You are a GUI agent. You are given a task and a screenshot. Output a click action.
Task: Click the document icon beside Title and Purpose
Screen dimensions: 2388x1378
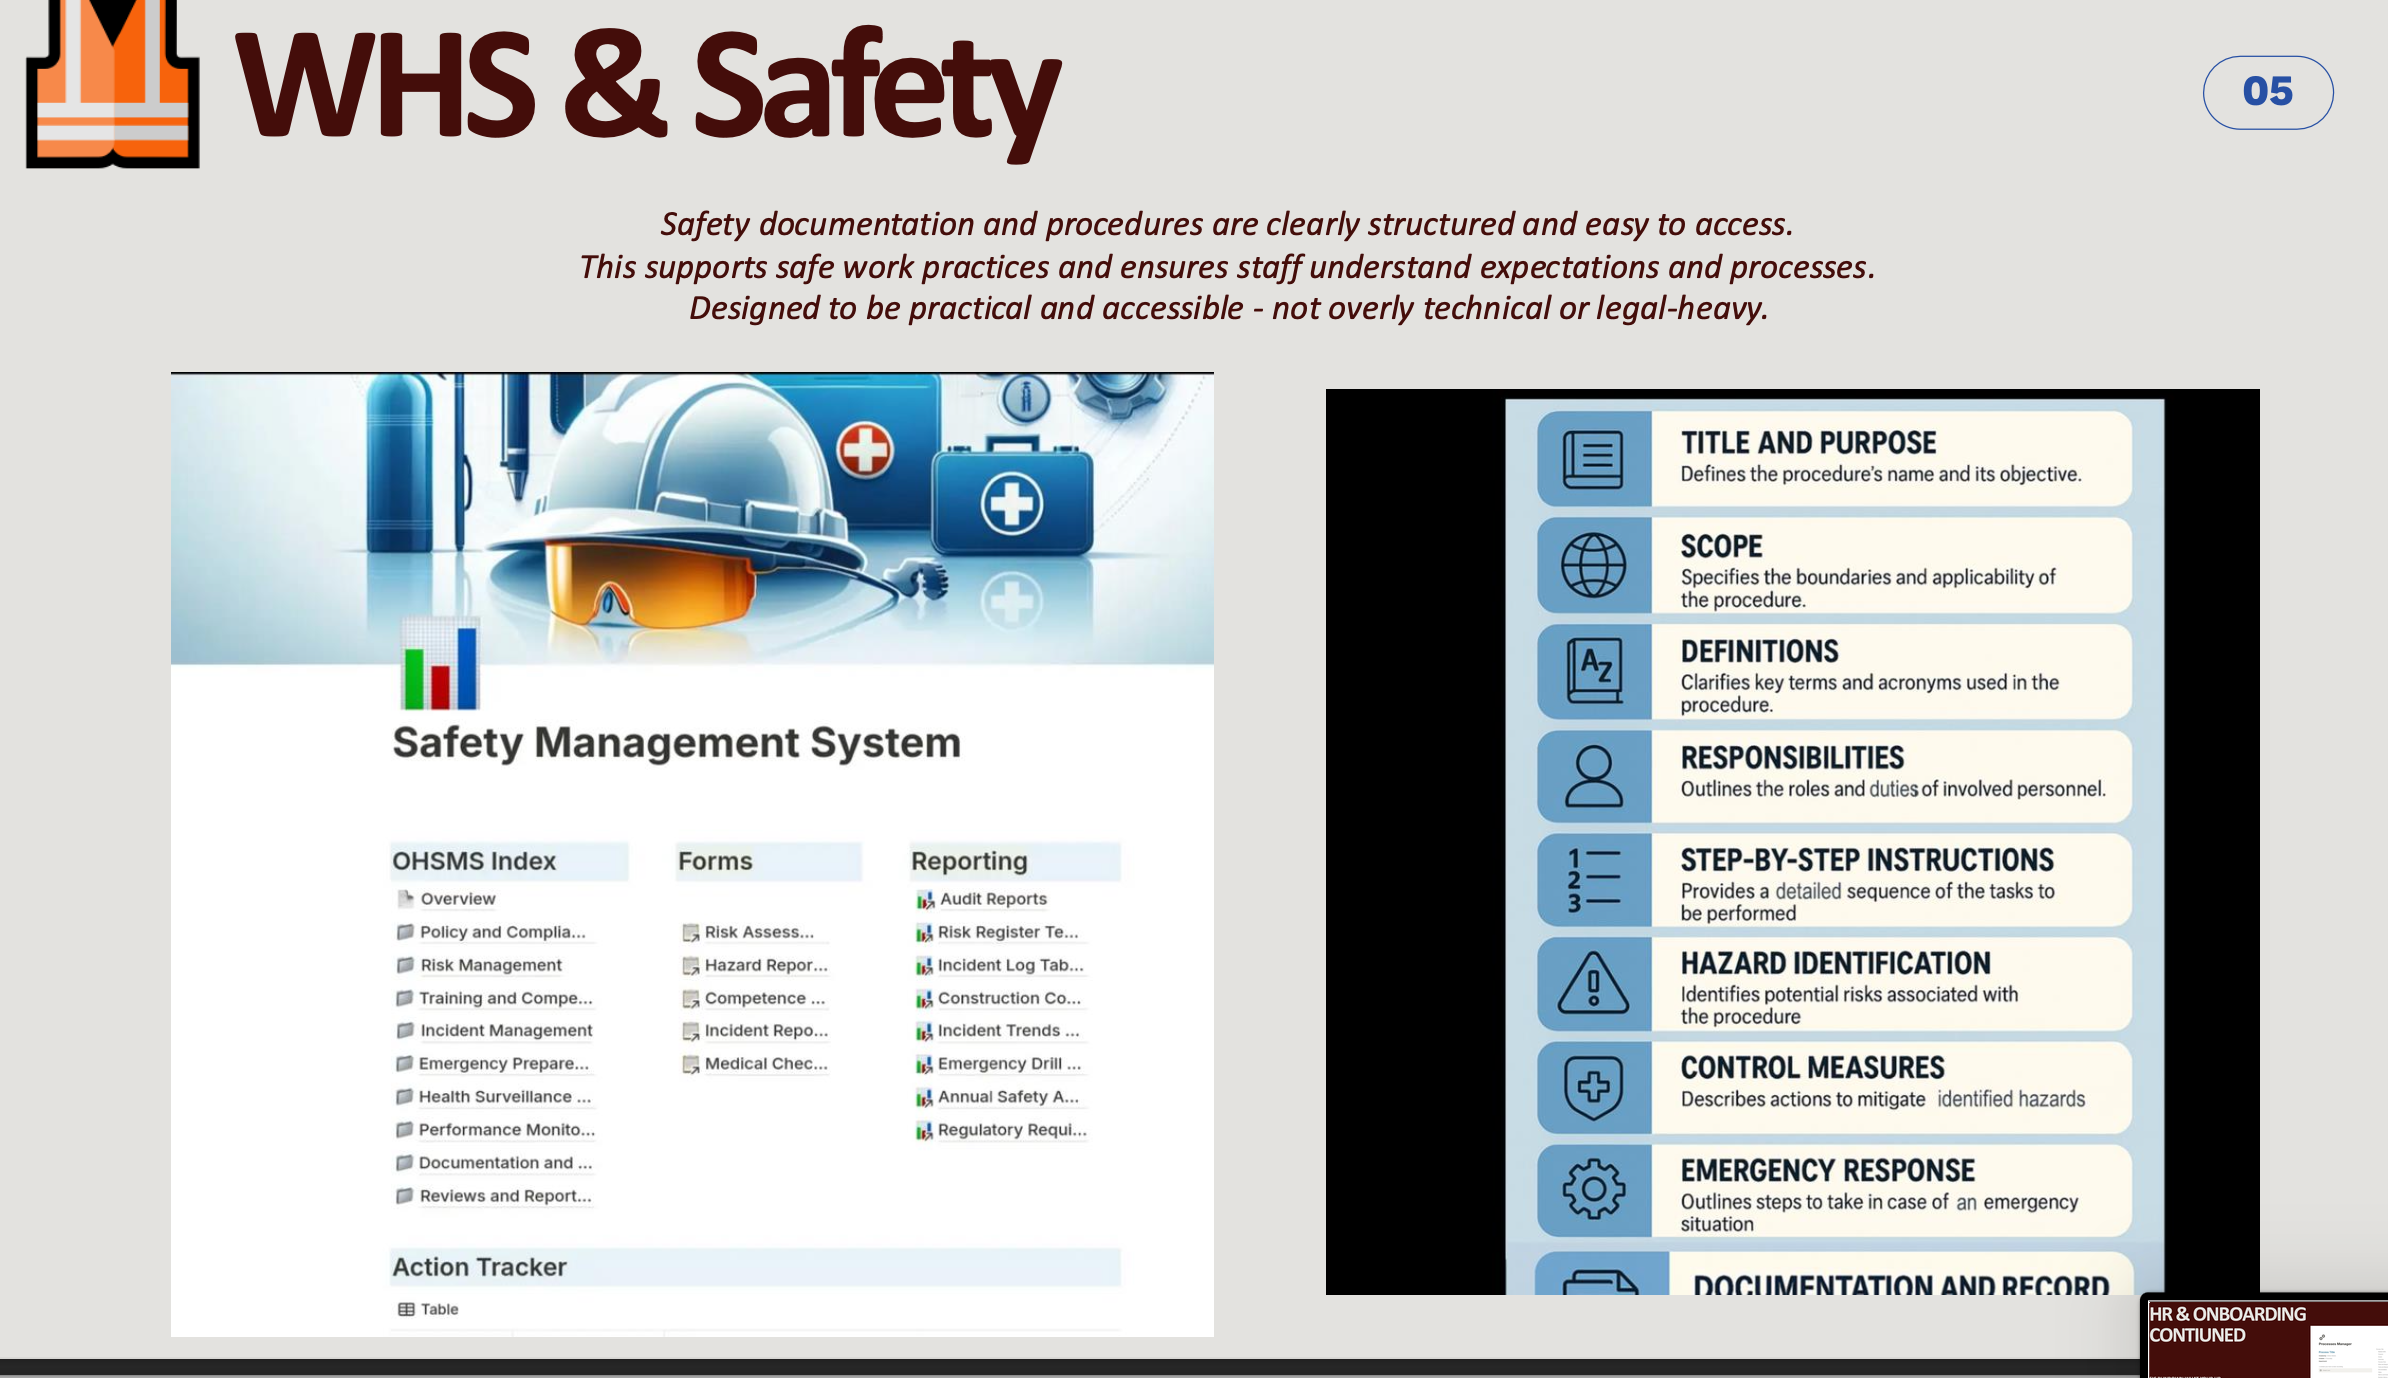(x=1593, y=459)
